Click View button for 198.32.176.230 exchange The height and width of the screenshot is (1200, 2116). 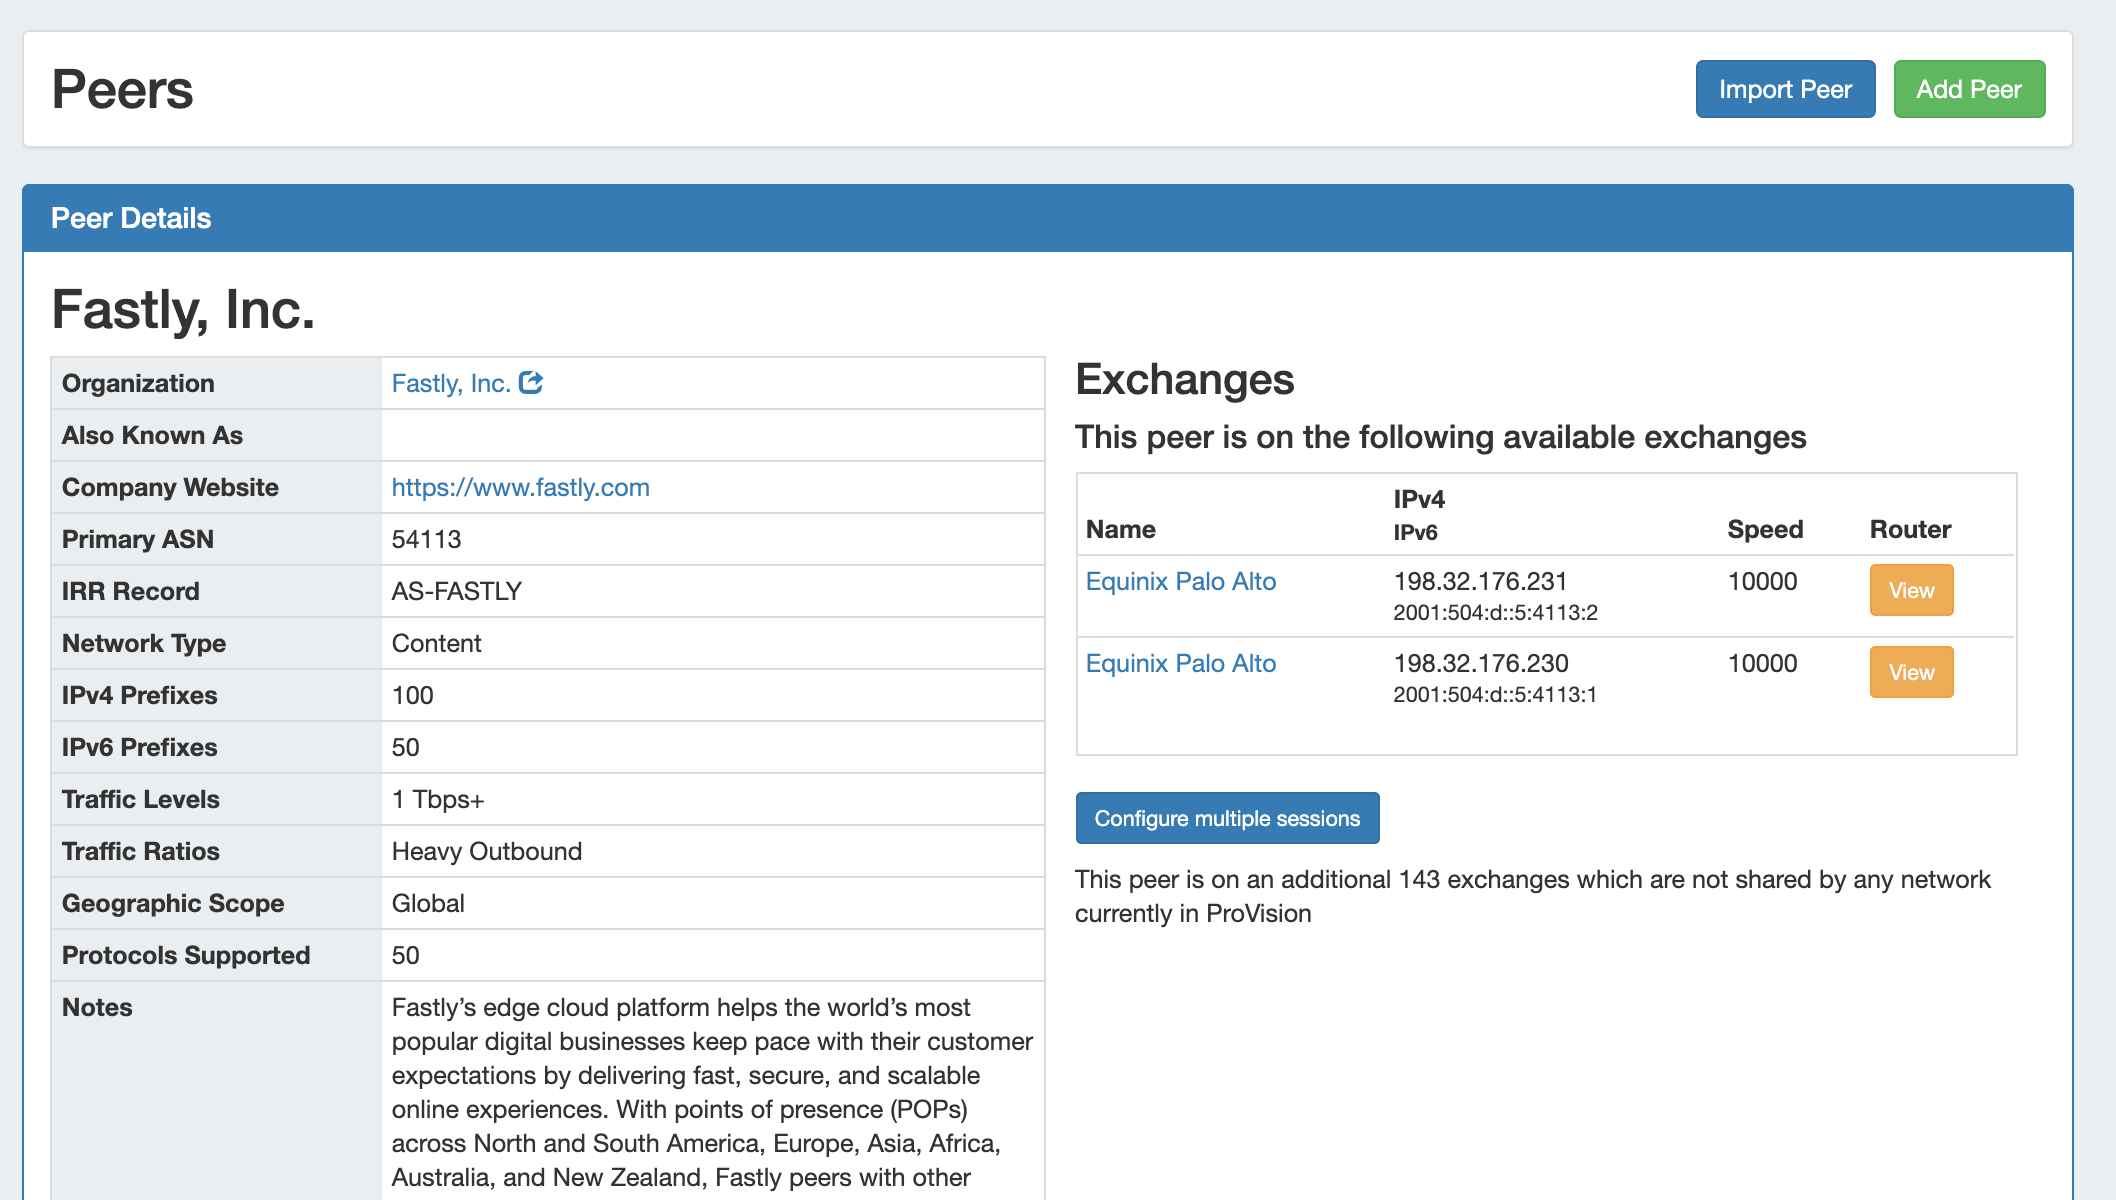click(x=1910, y=673)
